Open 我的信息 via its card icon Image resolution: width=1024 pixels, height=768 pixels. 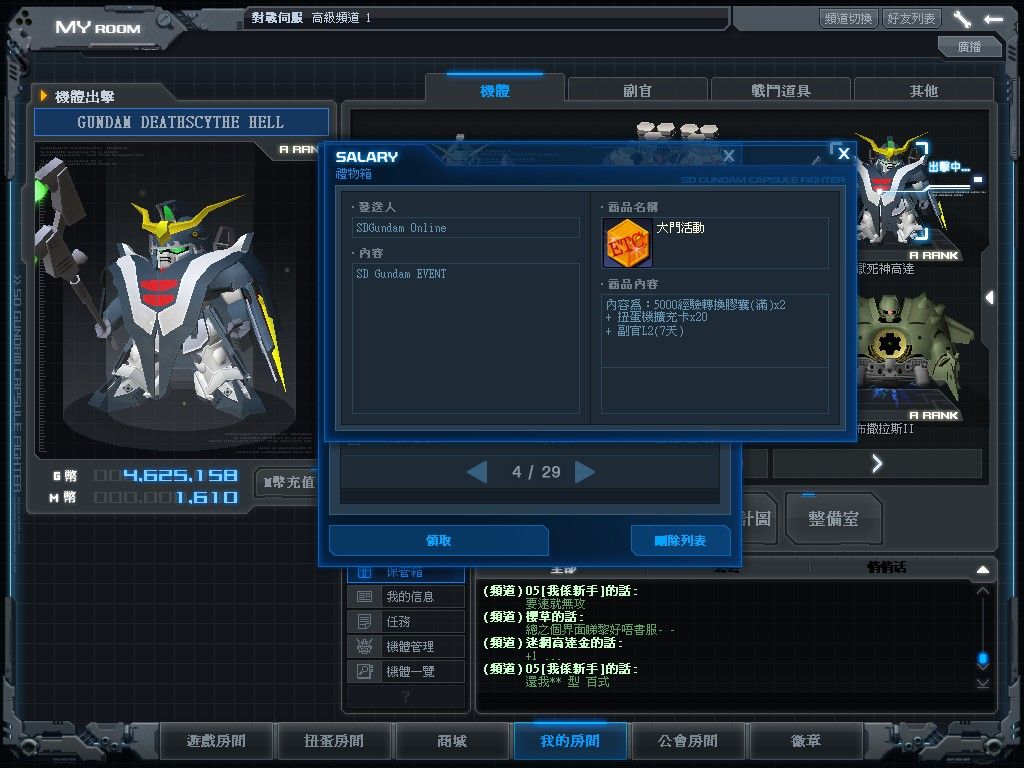(364, 596)
